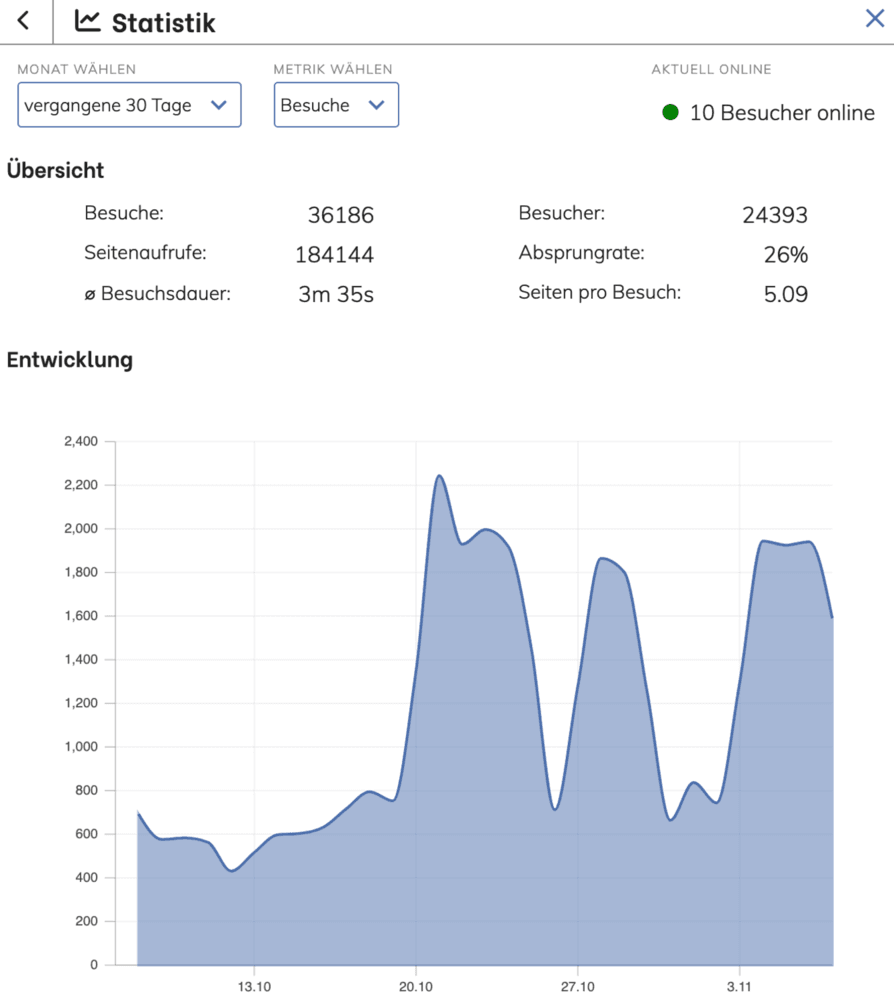Click the 2,200 peak on the chart

[x=441, y=478]
